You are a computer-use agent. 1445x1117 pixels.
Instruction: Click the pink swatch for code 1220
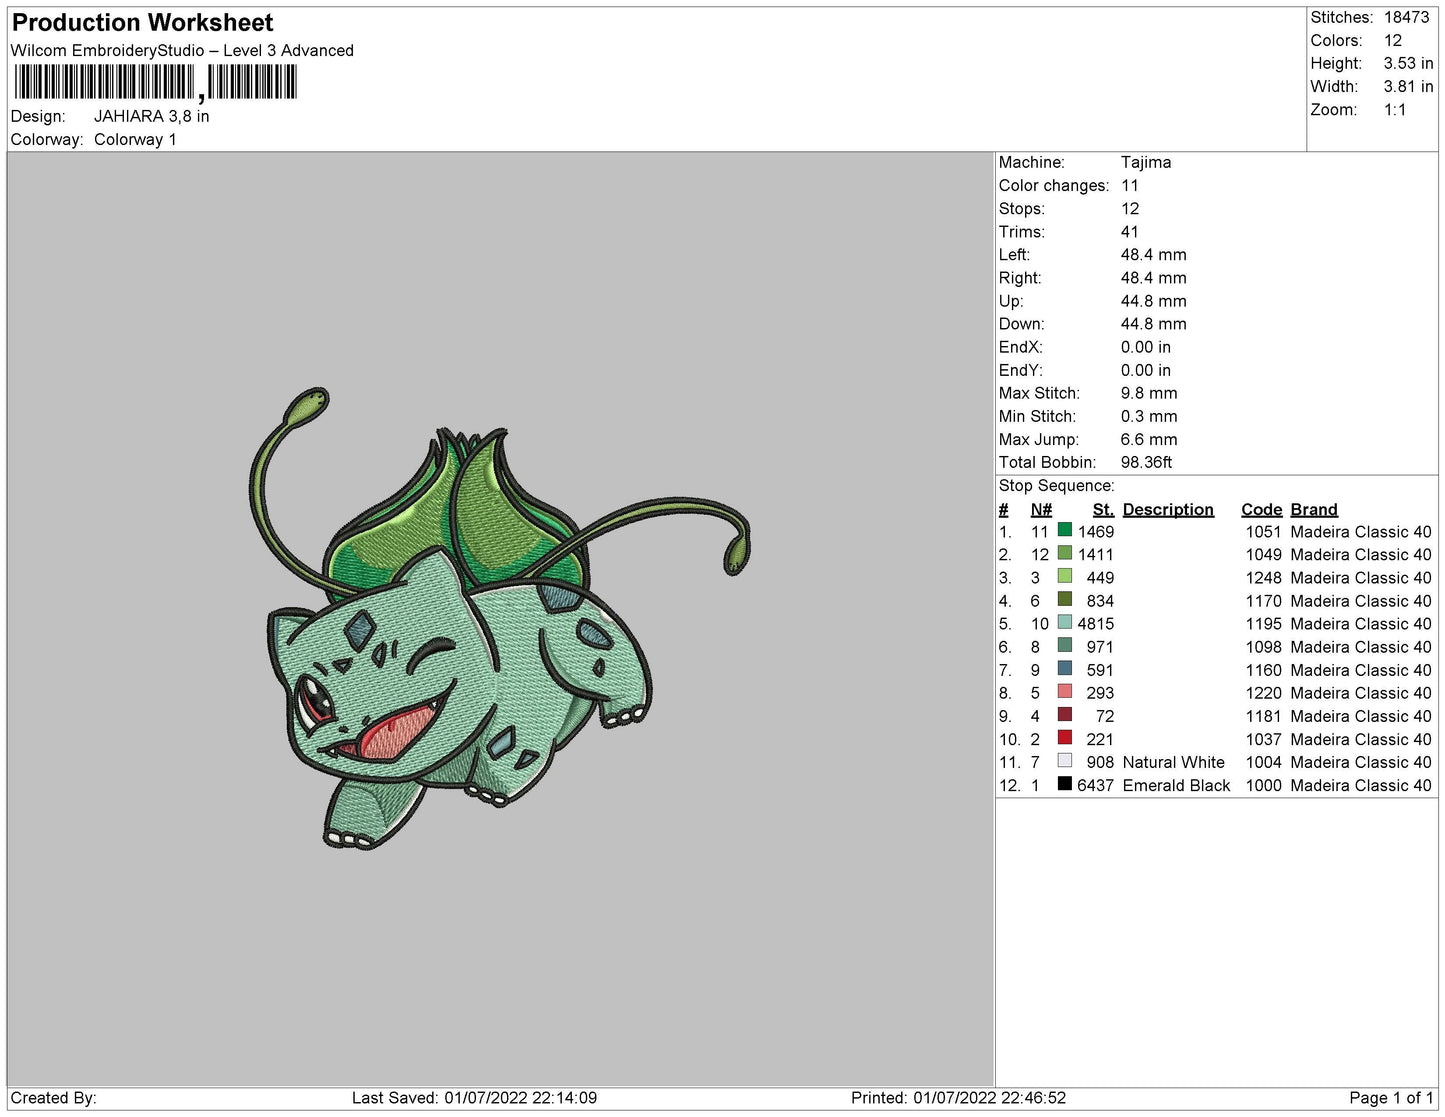[x=1065, y=692]
